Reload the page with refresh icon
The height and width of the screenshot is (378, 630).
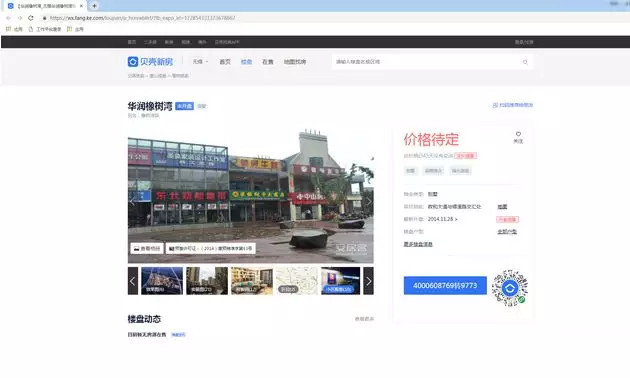(31, 18)
